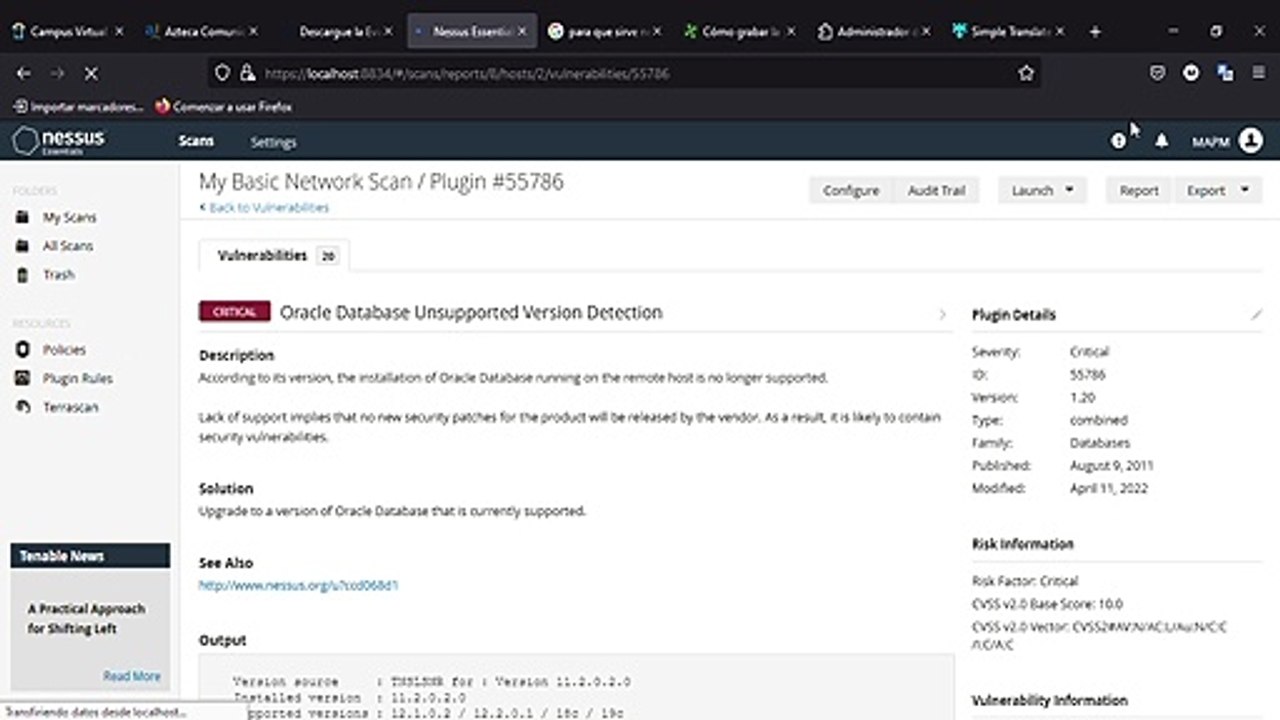Open the Settings menu in Nessus header
The image size is (1280, 720).
pos(273,142)
